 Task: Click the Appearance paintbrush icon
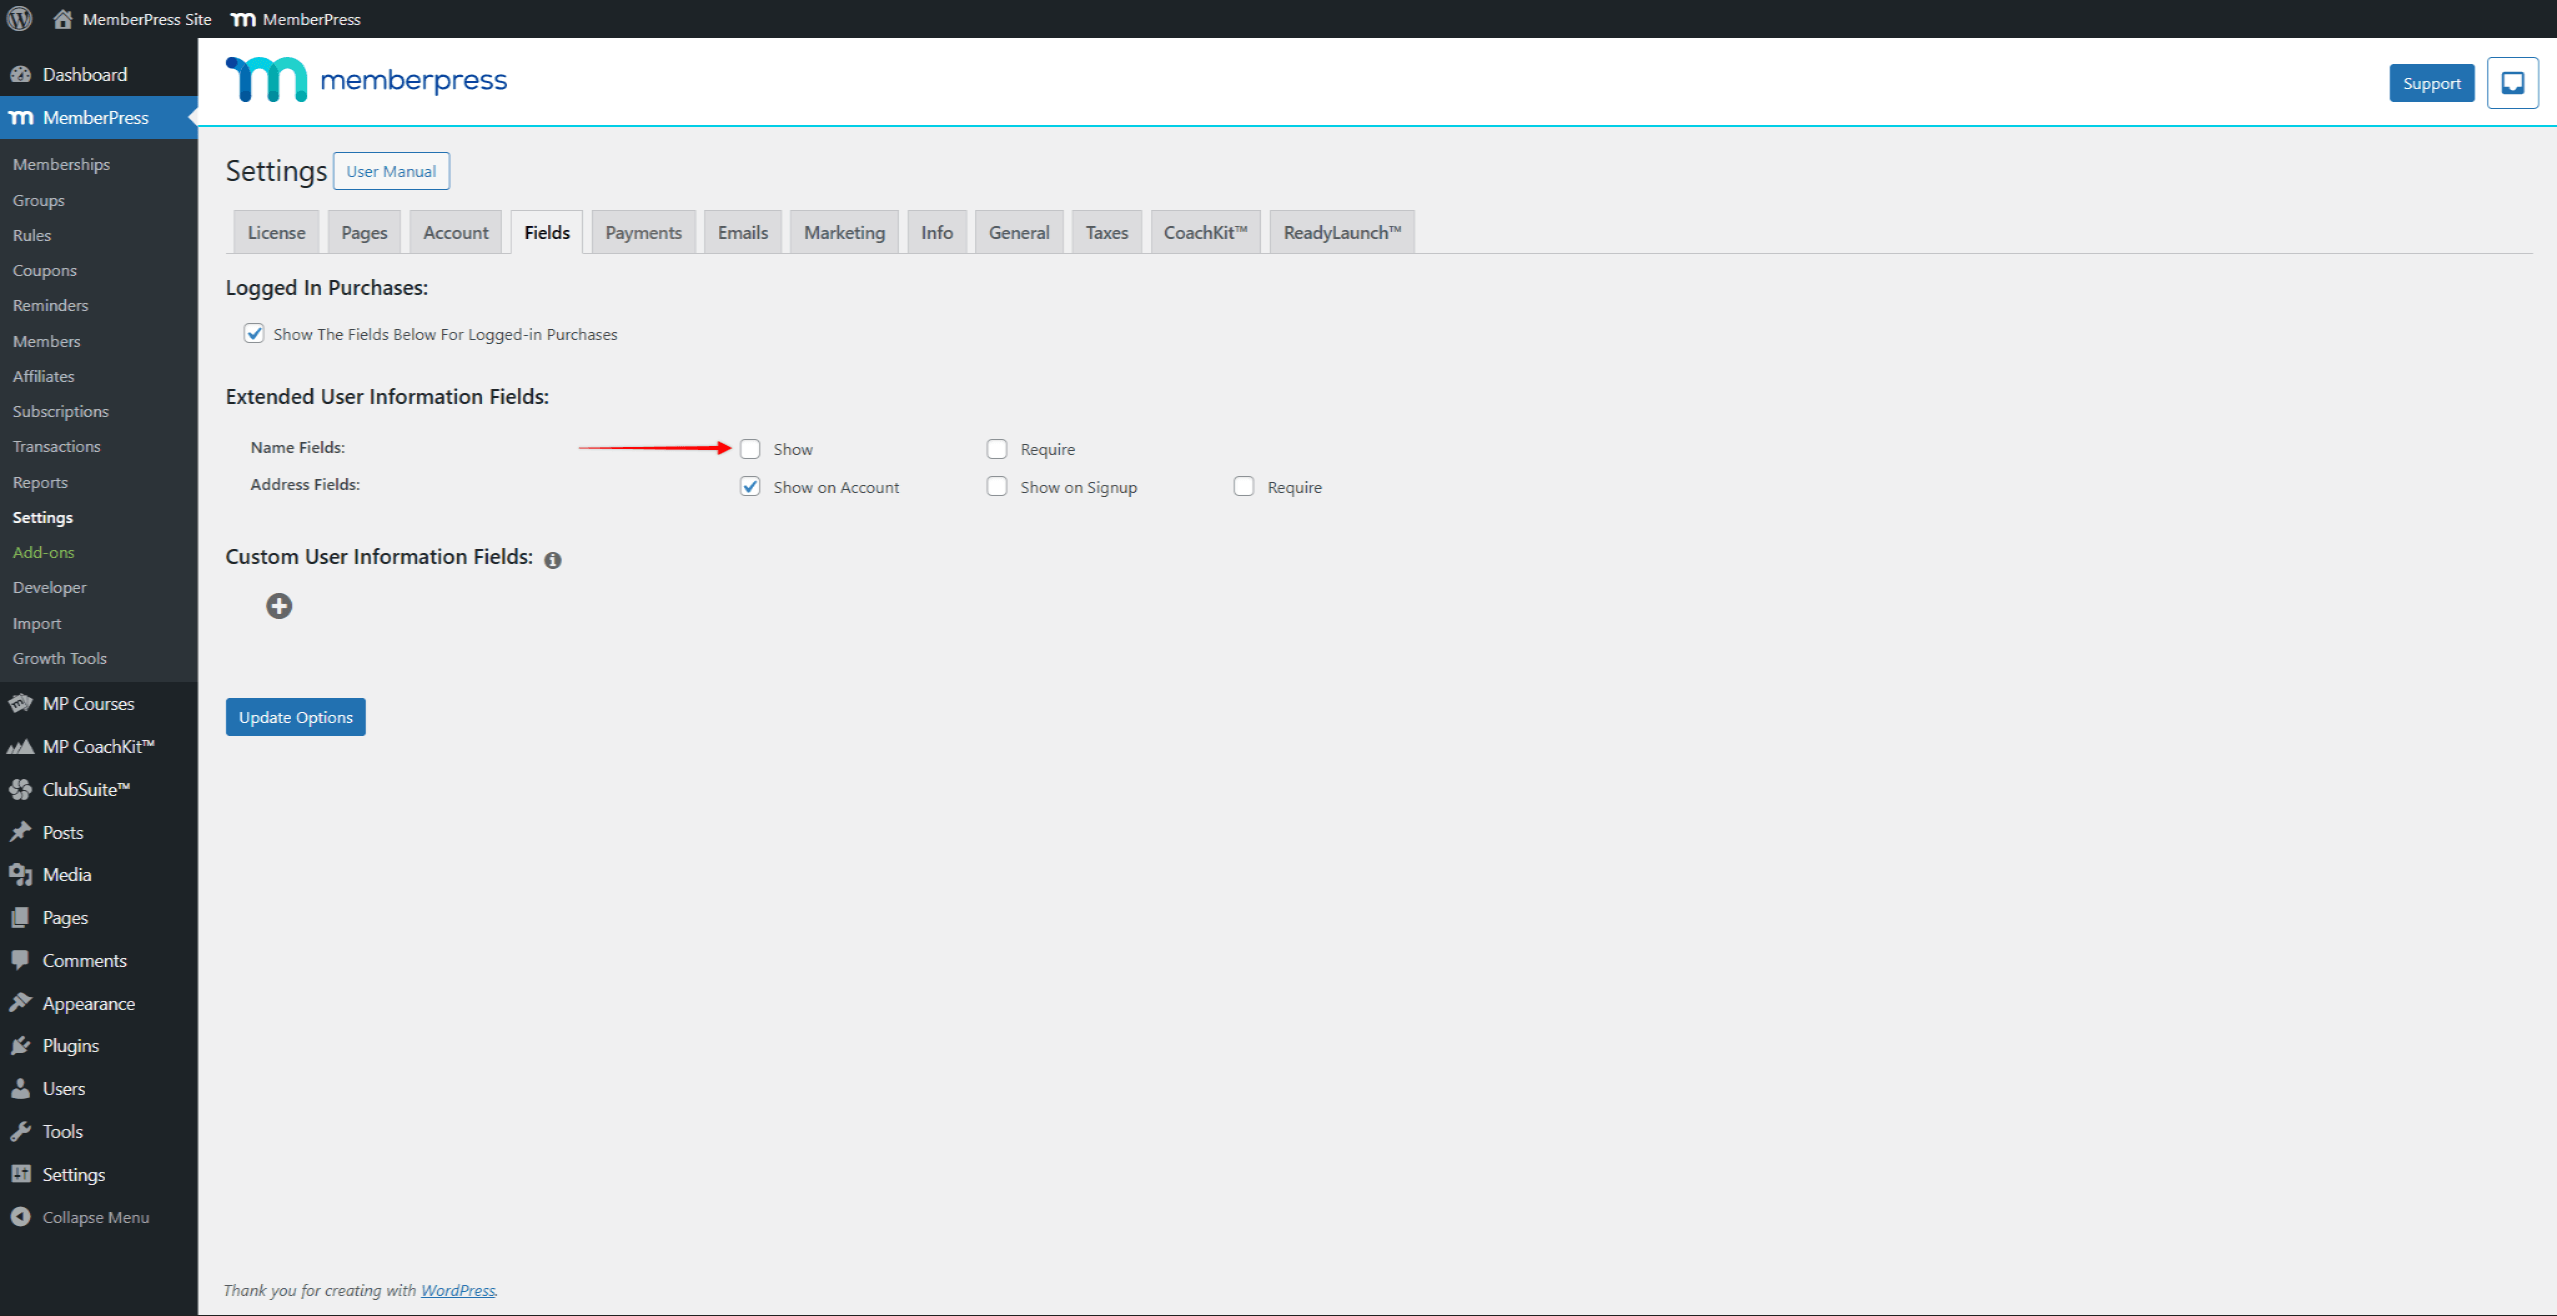(x=21, y=1002)
